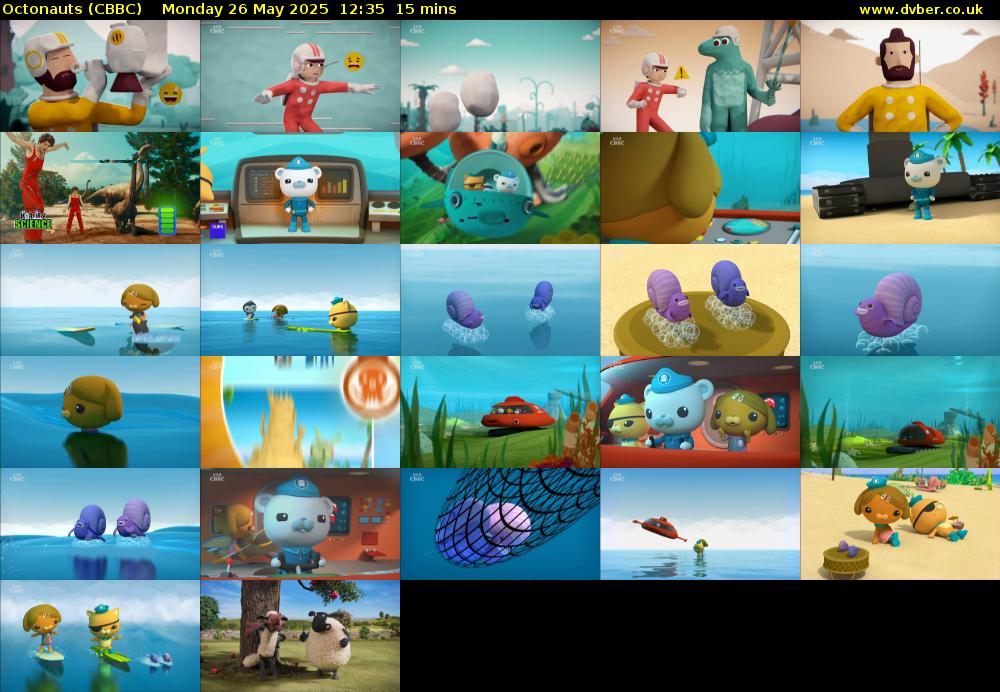The height and width of the screenshot is (692, 1000).
Task: Open thumbnail of bearded man in yellow jacket
Action: [901, 76]
